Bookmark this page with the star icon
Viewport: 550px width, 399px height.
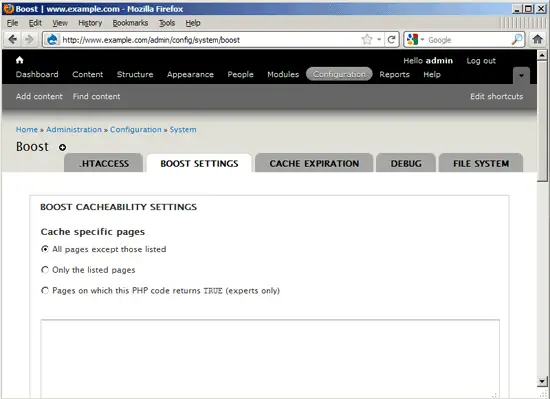(367, 40)
